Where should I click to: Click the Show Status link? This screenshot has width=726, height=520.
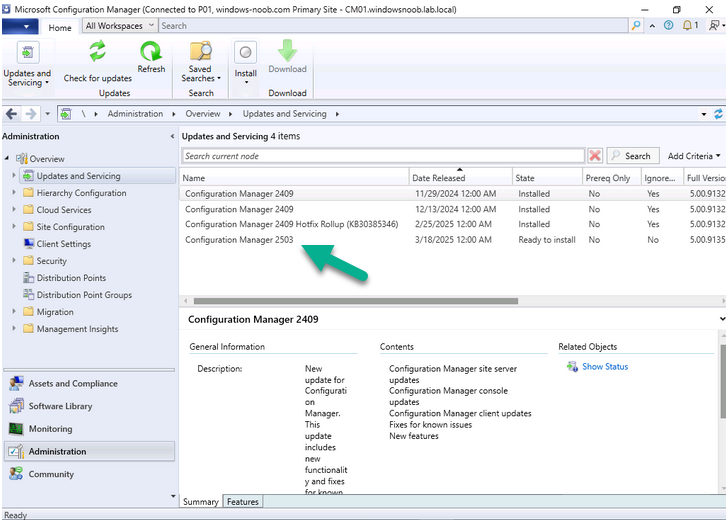click(x=605, y=367)
